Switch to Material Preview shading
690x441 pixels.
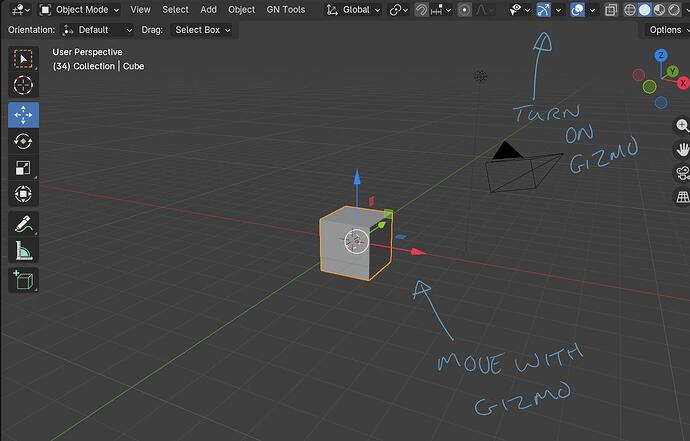coord(659,10)
